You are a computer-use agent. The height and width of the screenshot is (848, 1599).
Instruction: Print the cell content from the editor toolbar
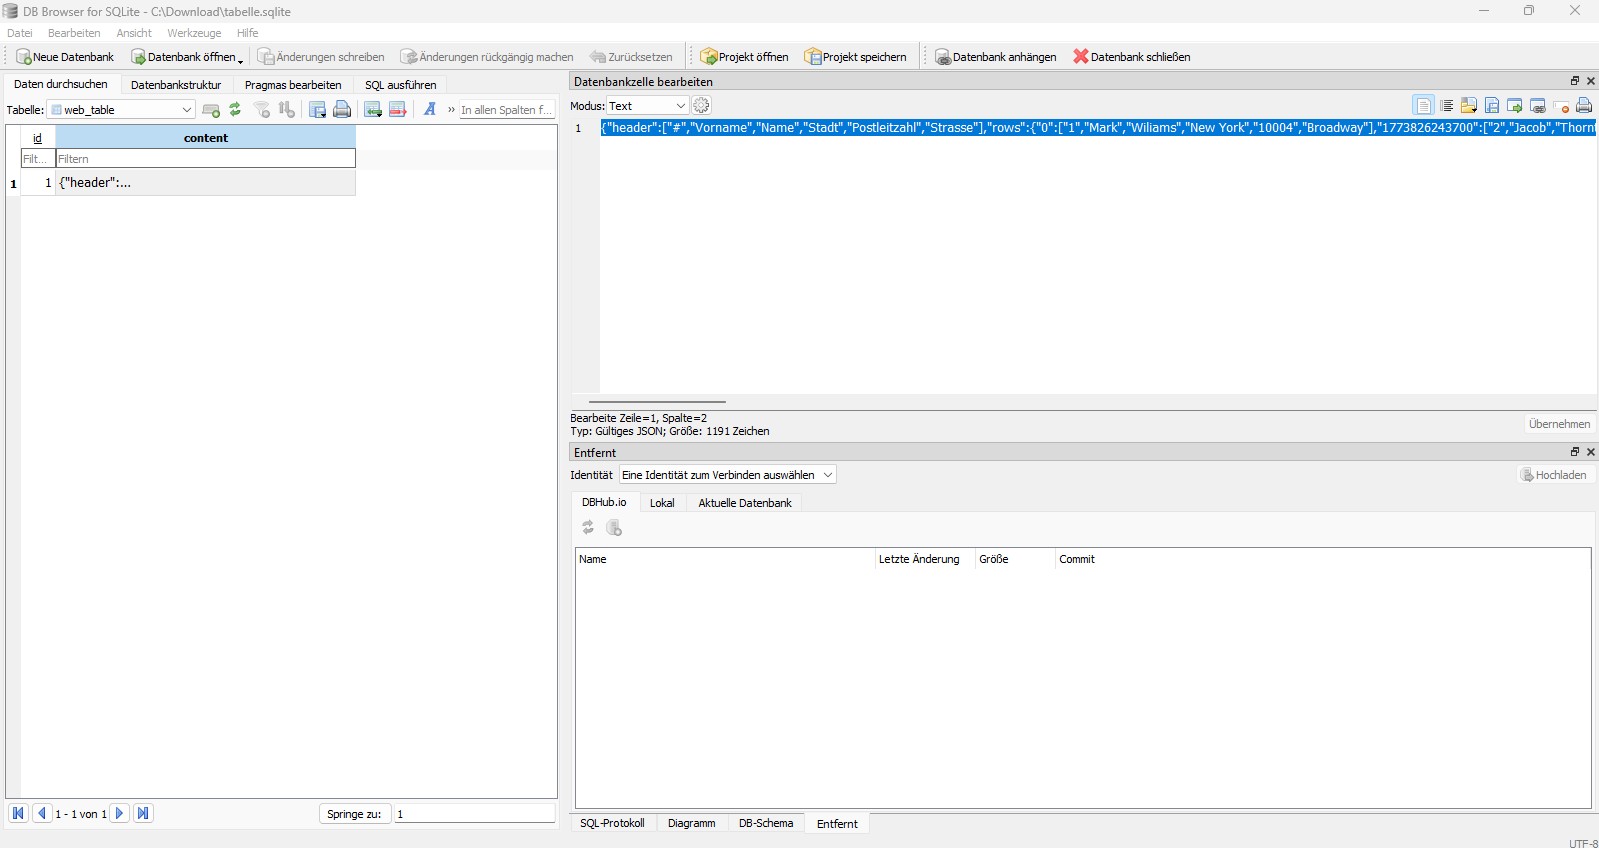[1584, 106]
